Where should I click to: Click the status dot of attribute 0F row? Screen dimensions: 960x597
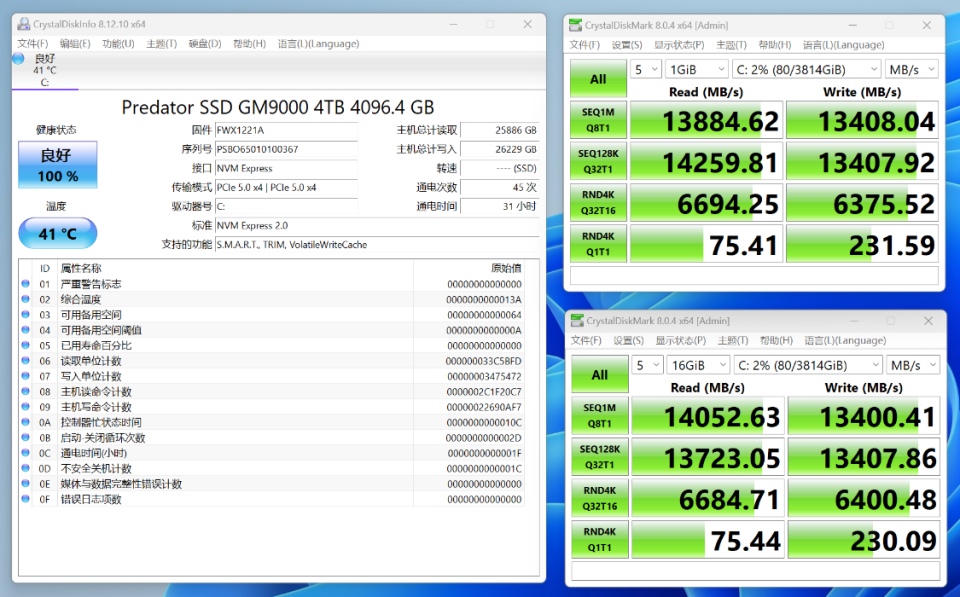[26, 499]
